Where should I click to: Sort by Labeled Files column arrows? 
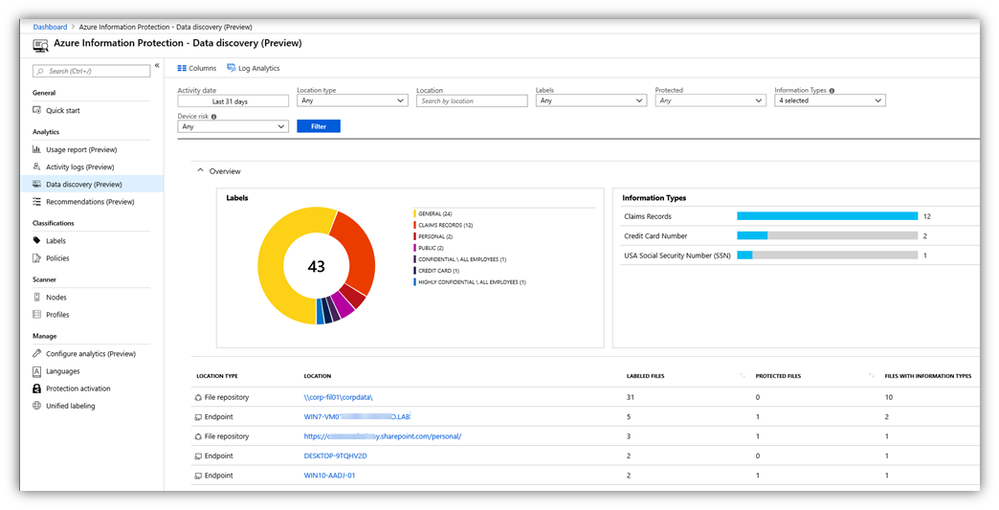pyautogui.click(x=742, y=376)
